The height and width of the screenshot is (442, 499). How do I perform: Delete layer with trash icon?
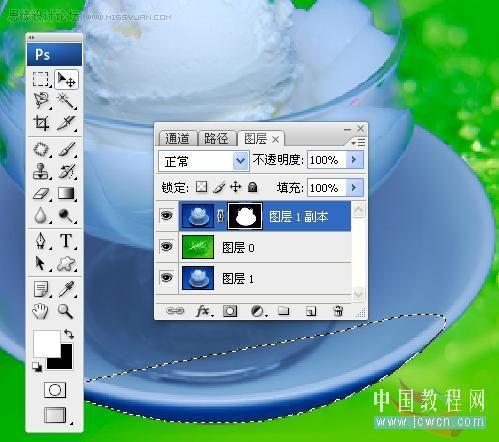click(338, 311)
